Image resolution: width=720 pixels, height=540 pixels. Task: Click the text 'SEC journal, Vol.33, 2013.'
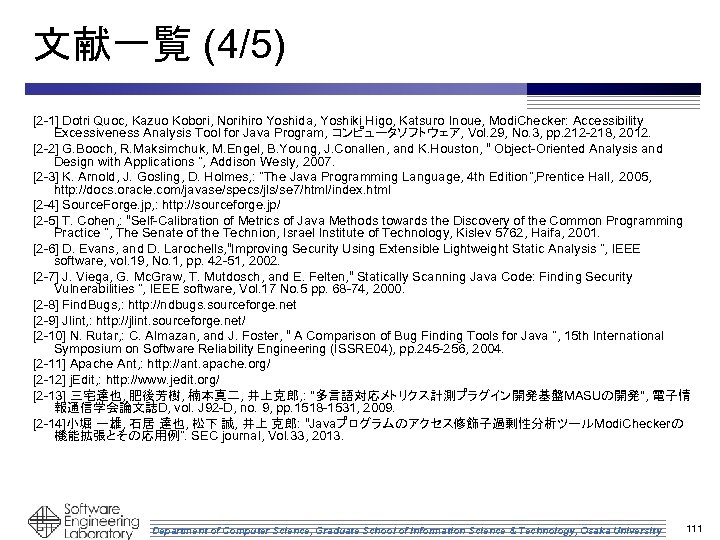[x=267, y=436]
